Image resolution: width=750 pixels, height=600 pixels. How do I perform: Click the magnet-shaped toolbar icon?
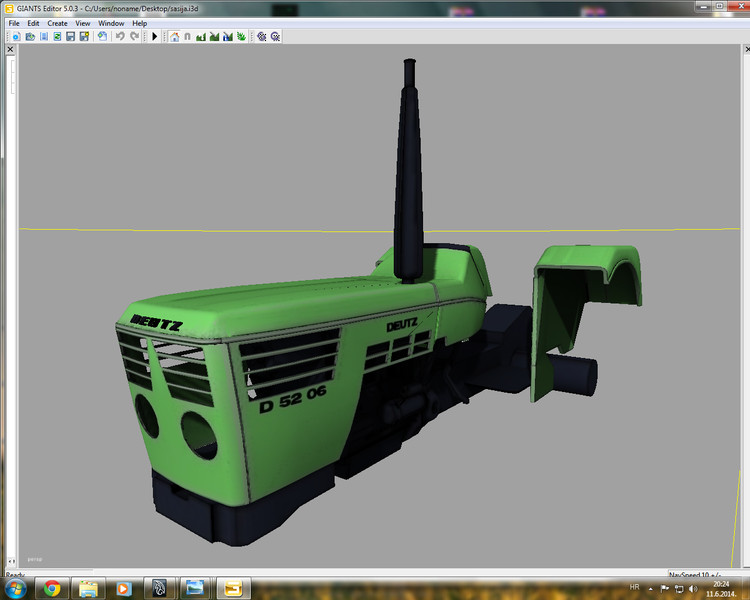click(187, 37)
